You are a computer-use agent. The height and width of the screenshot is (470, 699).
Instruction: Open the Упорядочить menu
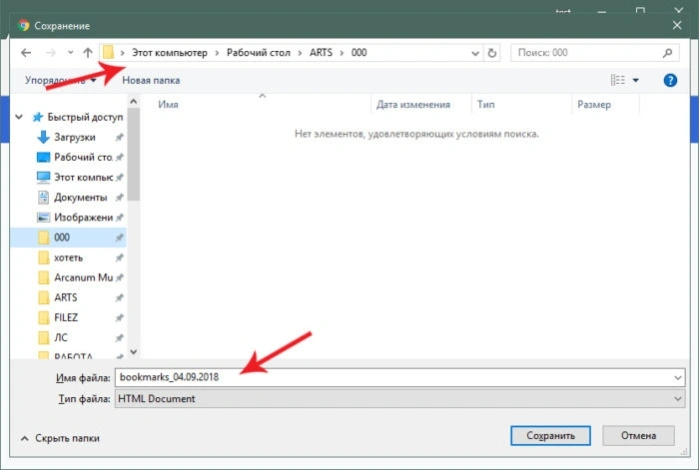(60, 80)
